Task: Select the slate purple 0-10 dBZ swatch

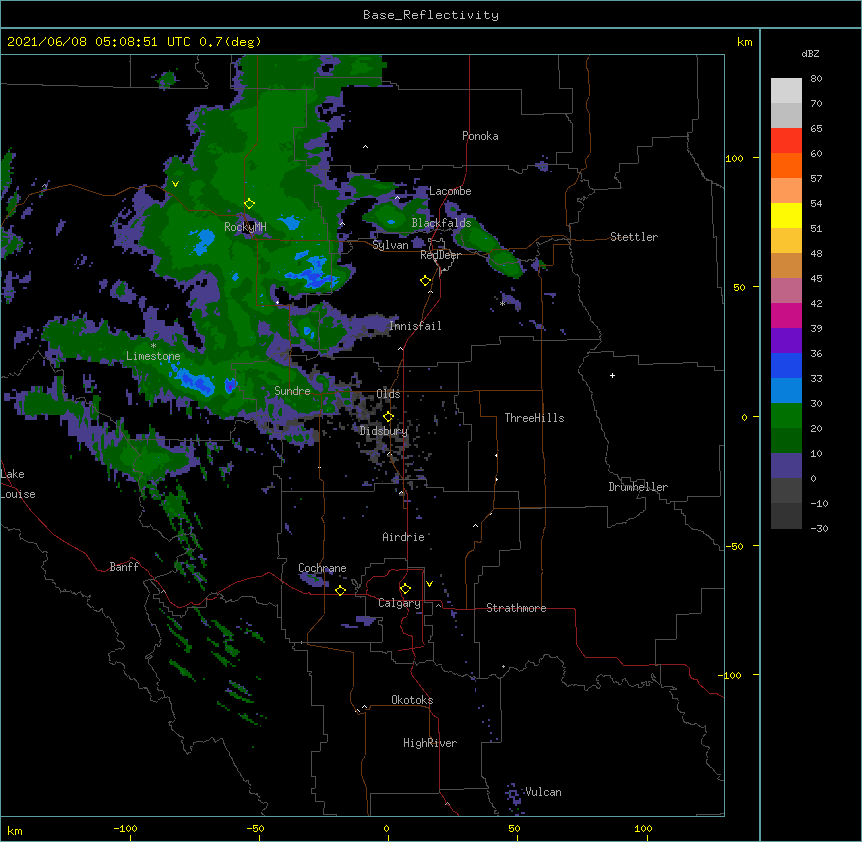Action: (786, 466)
